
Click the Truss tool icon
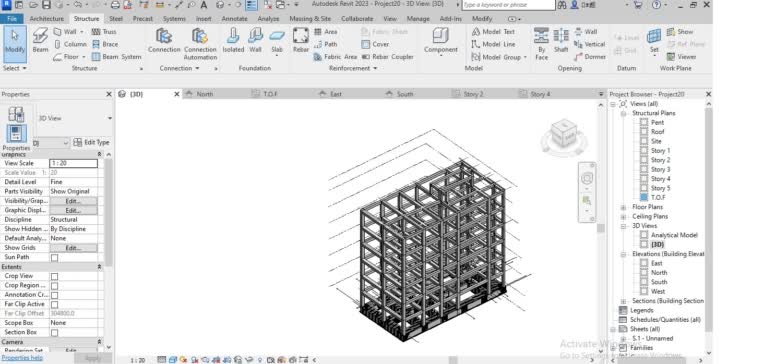96,32
